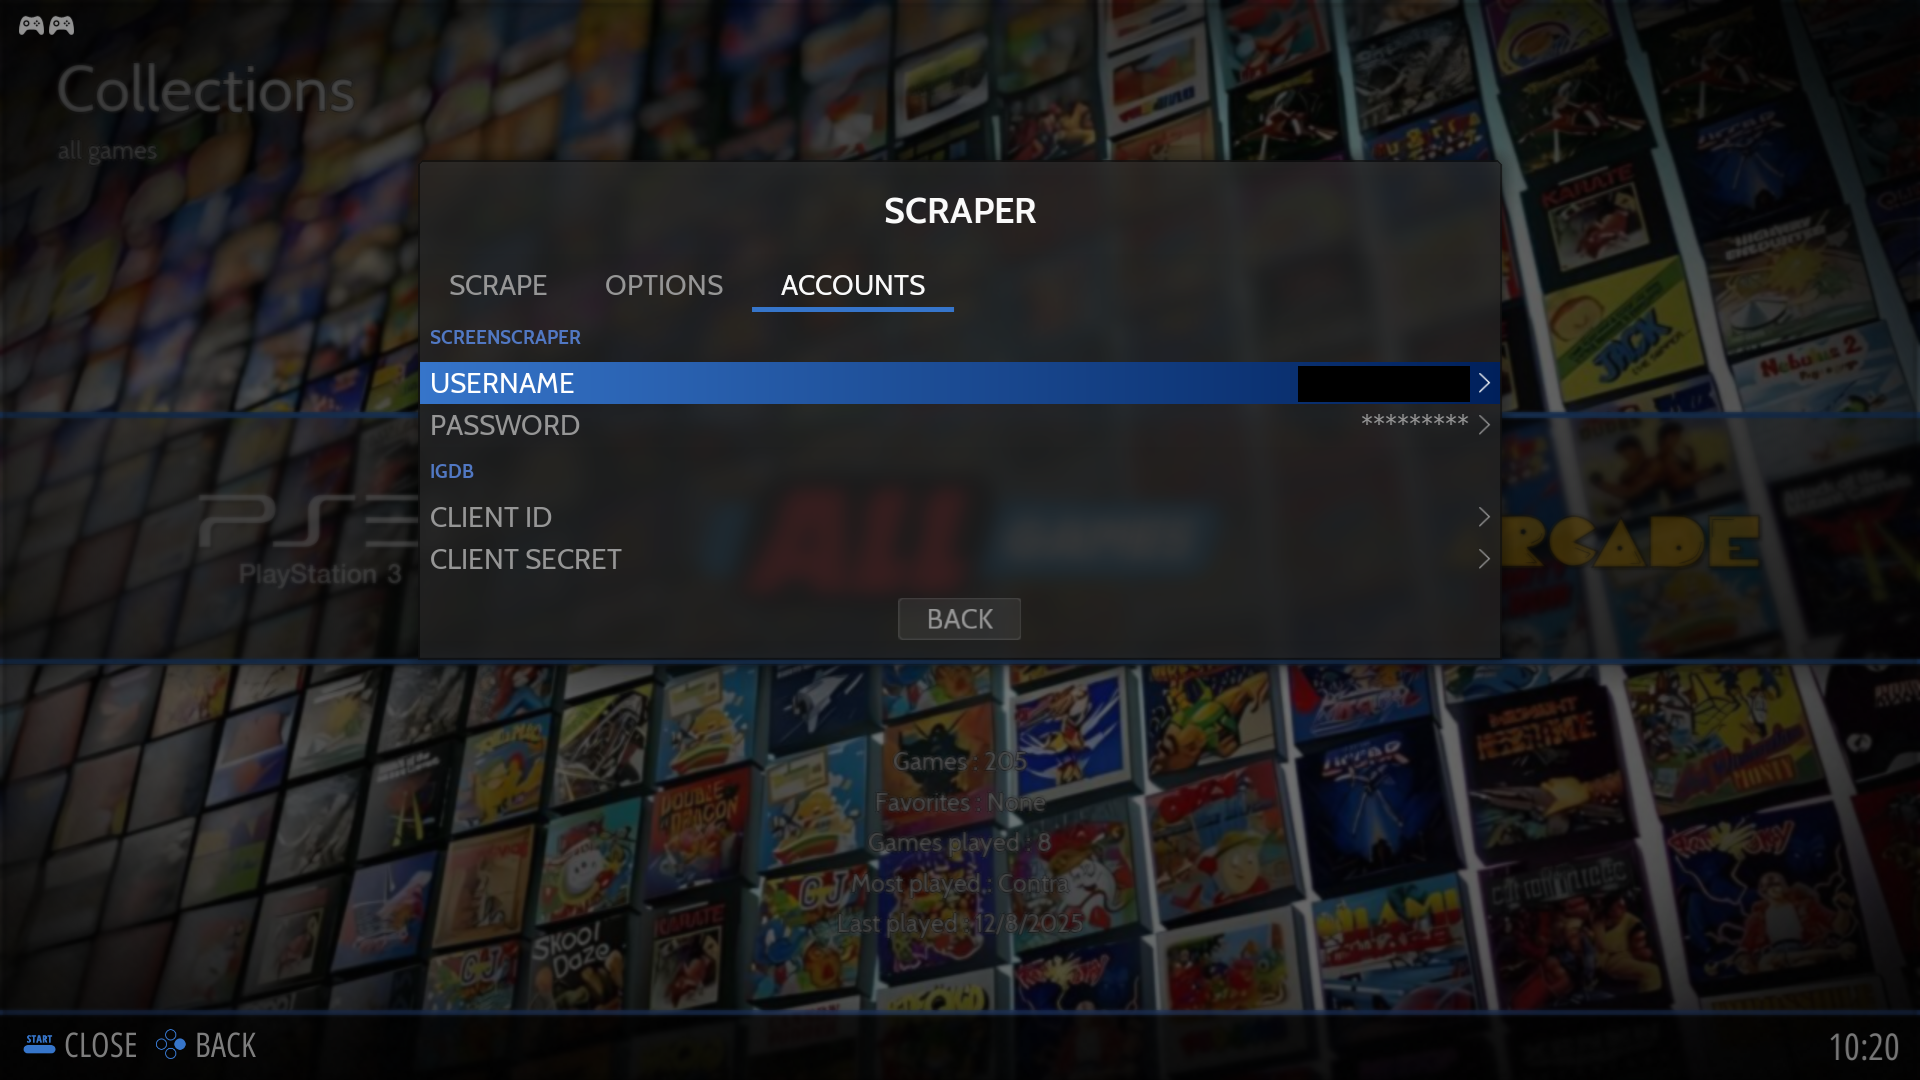Select the PASSWORD row label
Image resolution: width=1920 pixels, height=1080 pixels.
coord(505,425)
